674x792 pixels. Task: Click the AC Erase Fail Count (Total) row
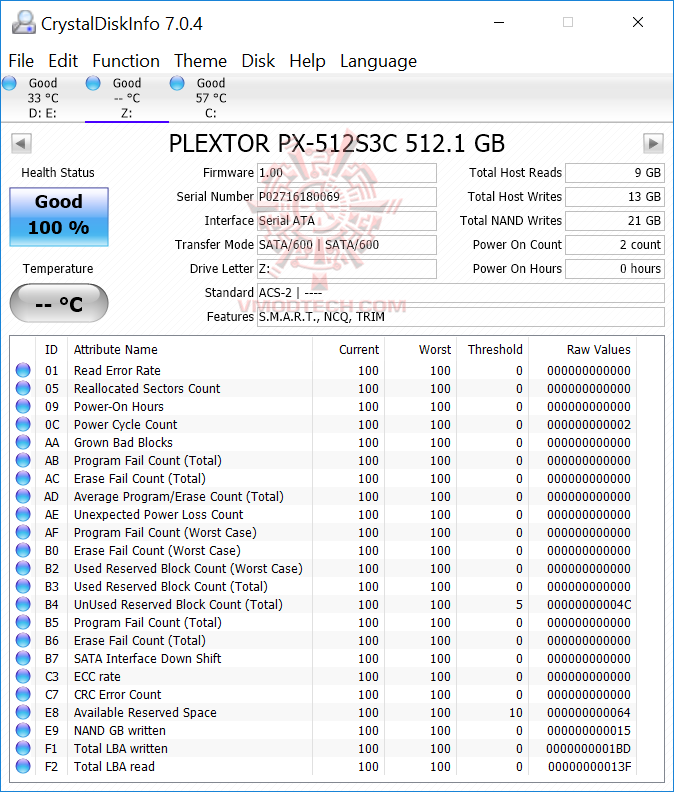323,478
